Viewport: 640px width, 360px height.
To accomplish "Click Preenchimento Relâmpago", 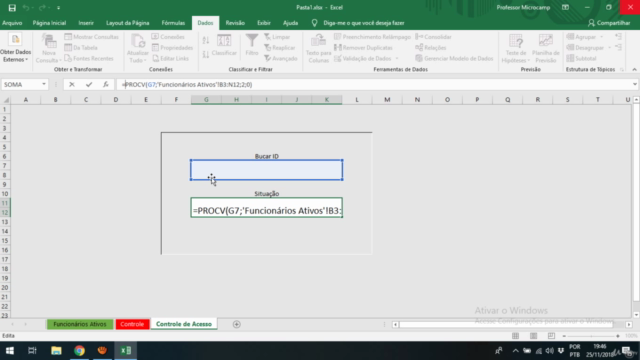I will coord(372,37).
